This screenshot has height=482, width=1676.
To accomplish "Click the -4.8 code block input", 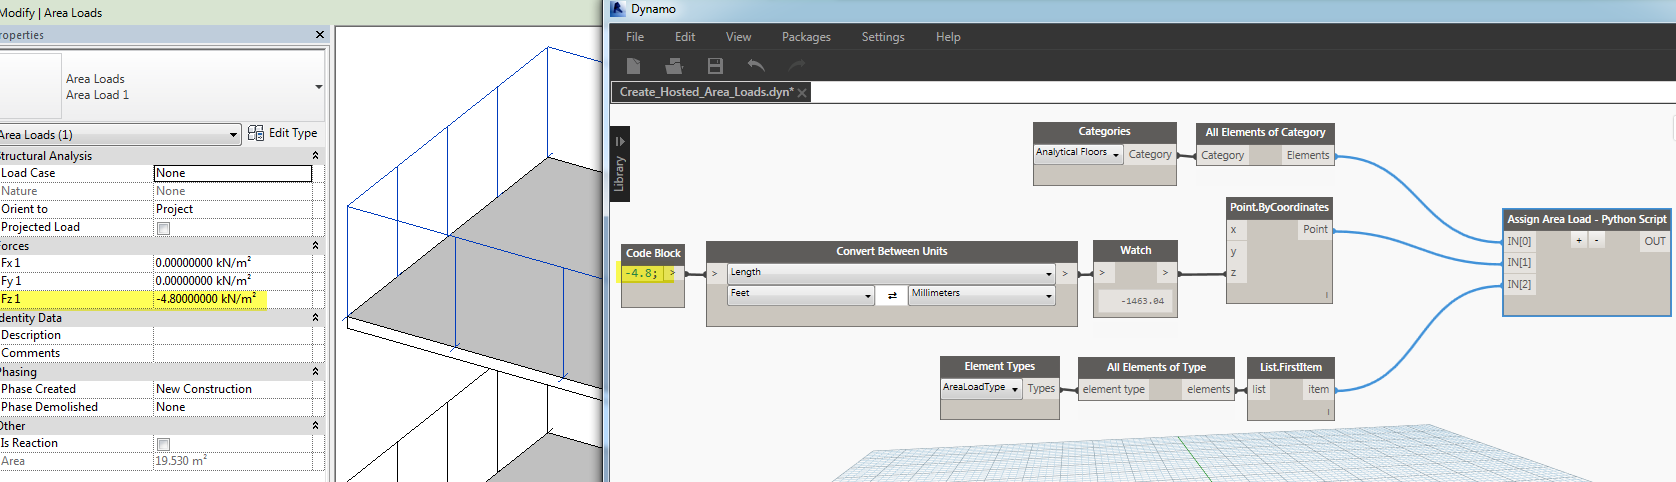I will (x=642, y=273).
